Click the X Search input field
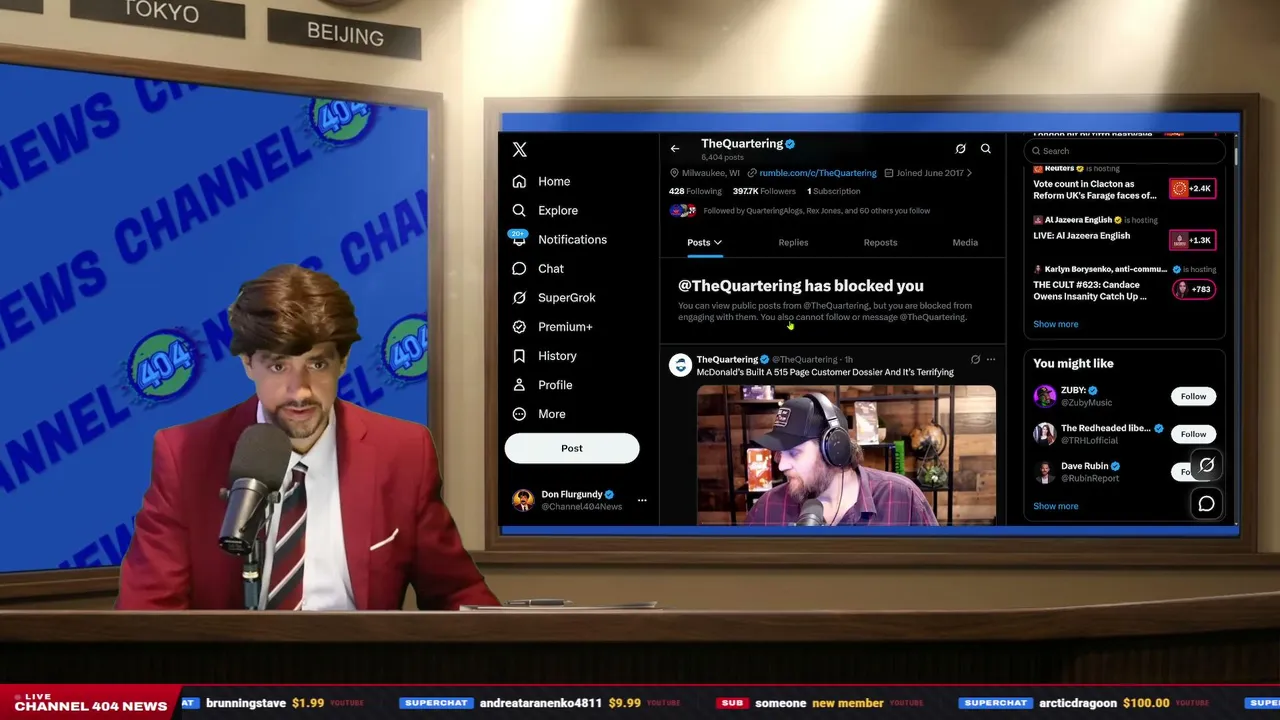Screen dimensions: 1280x720 click(x=1125, y=151)
